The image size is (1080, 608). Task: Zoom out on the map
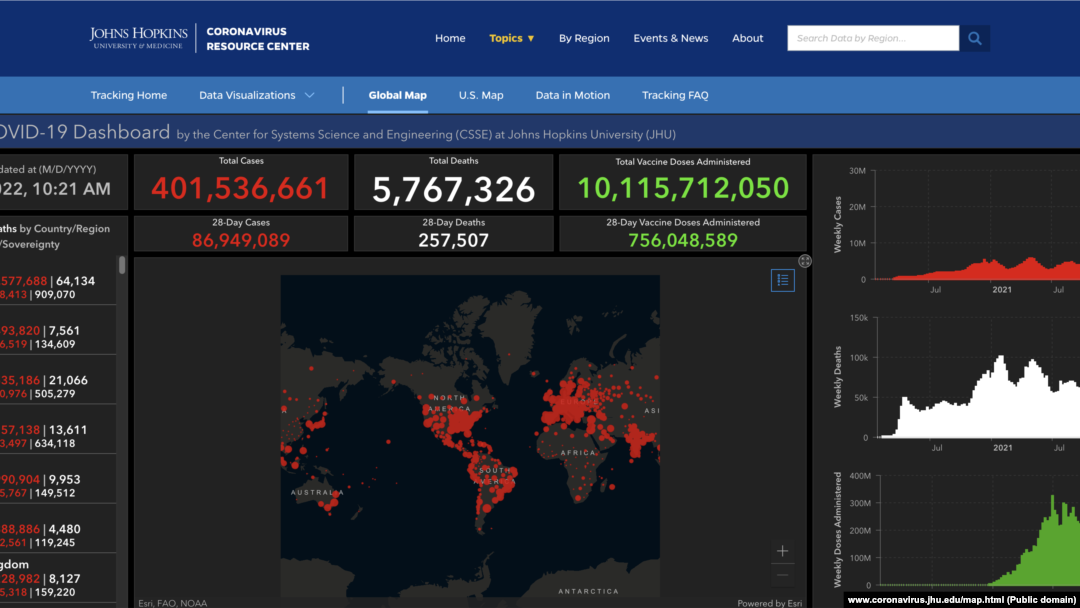tap(782, 574)
